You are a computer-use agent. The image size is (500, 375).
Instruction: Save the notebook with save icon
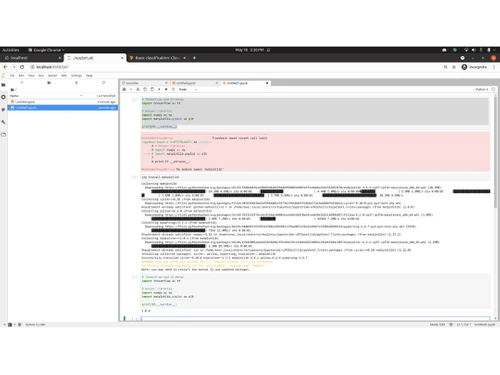124,89
